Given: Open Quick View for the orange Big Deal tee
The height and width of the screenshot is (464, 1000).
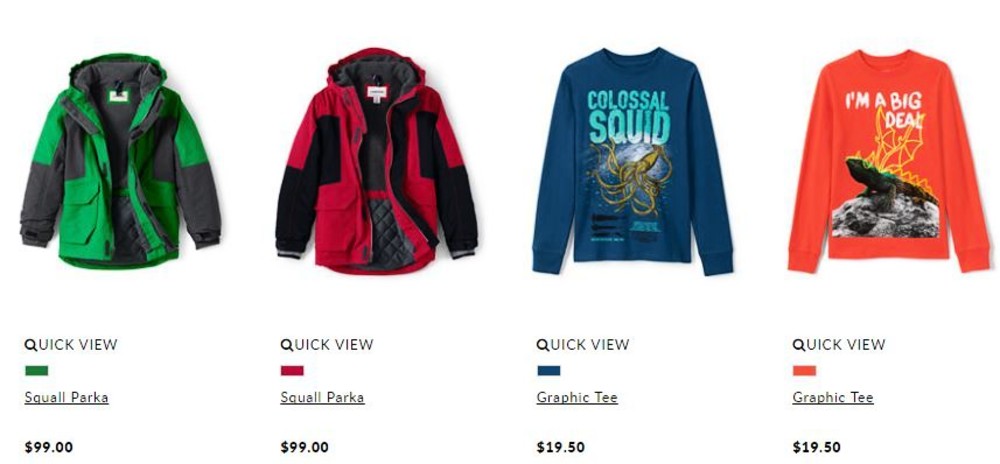Looking at the screenshot, I should (x=839, y=345).
